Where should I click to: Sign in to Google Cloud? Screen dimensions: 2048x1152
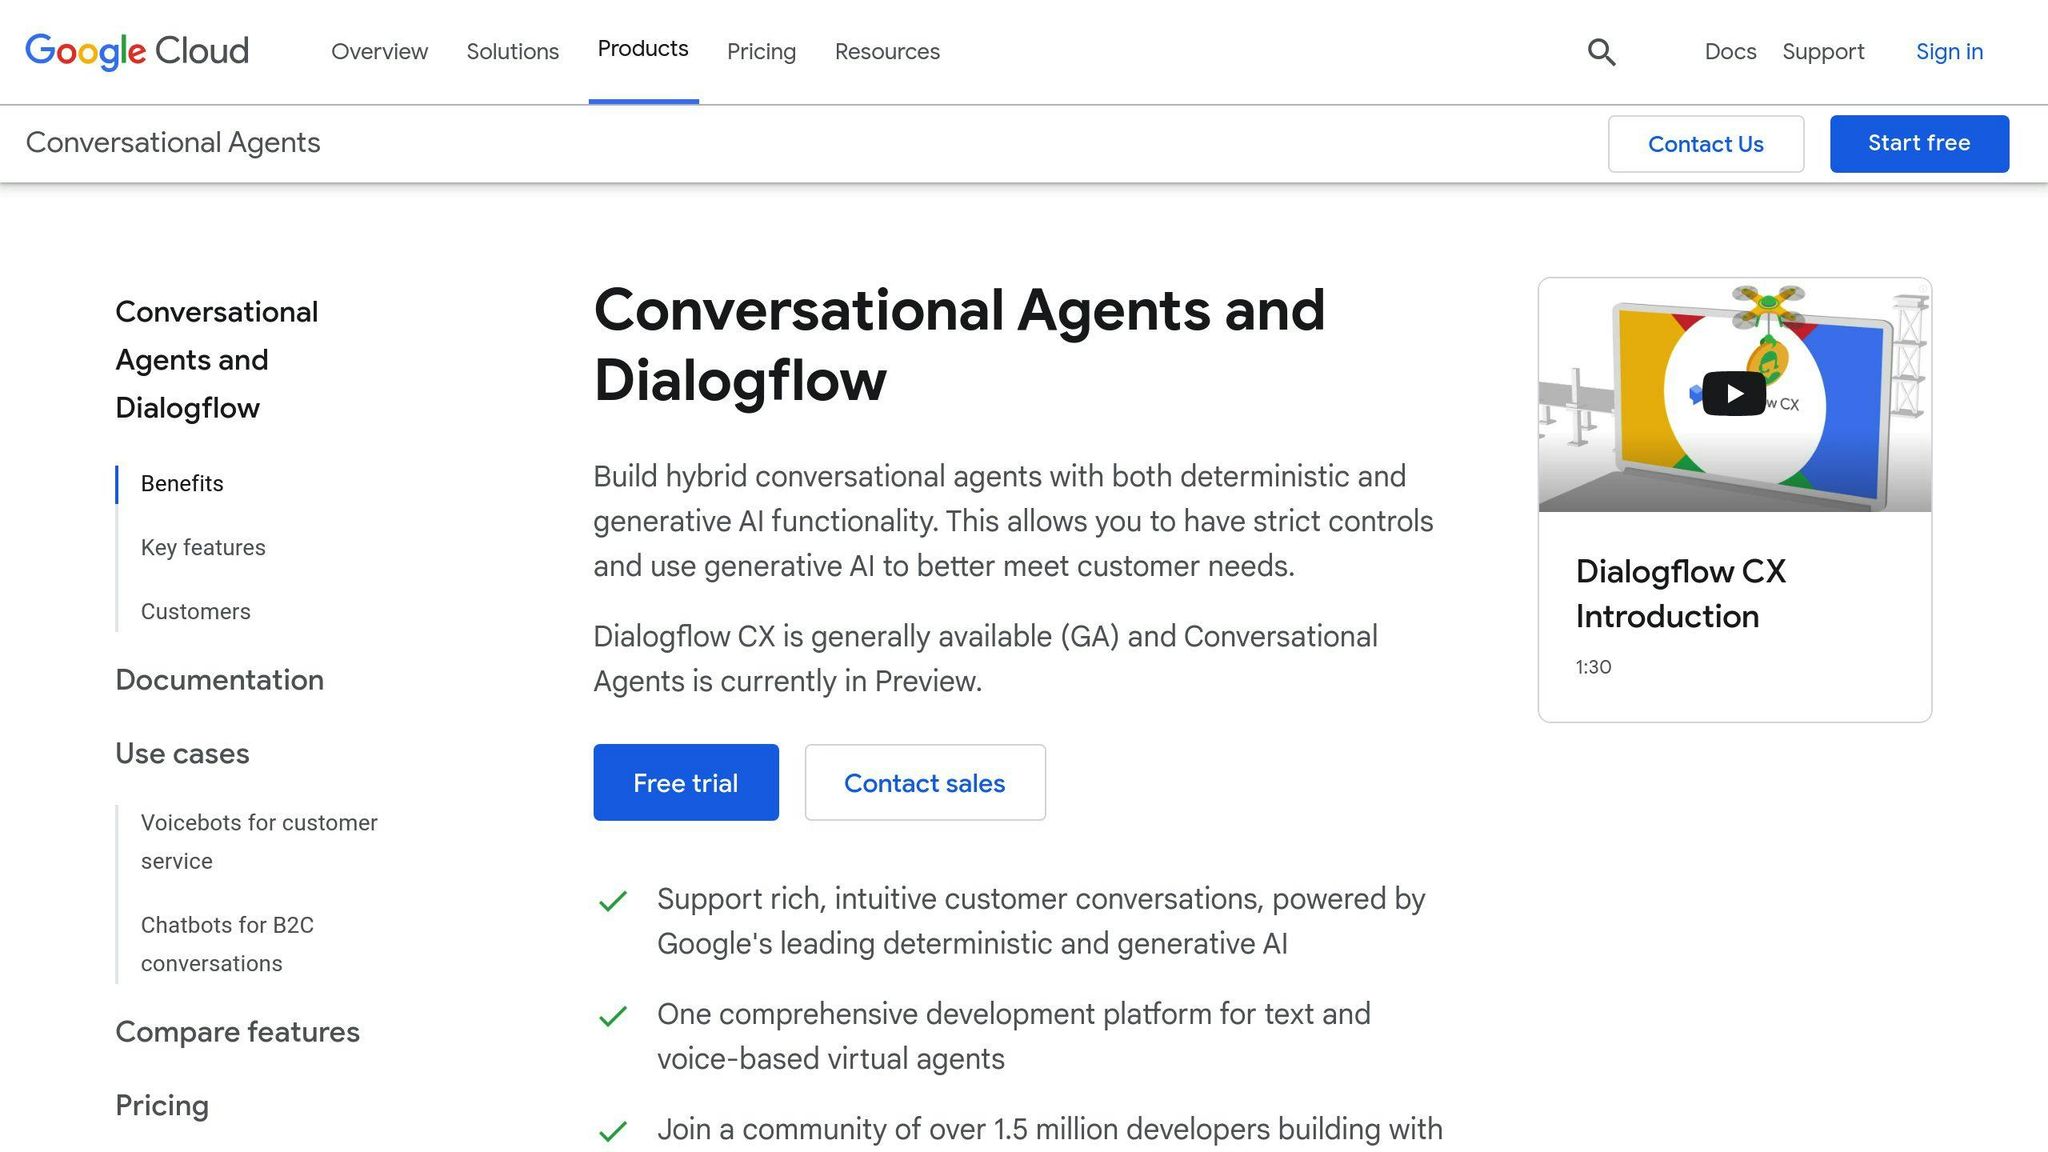pyautogui.click(x=1948, y=51)
